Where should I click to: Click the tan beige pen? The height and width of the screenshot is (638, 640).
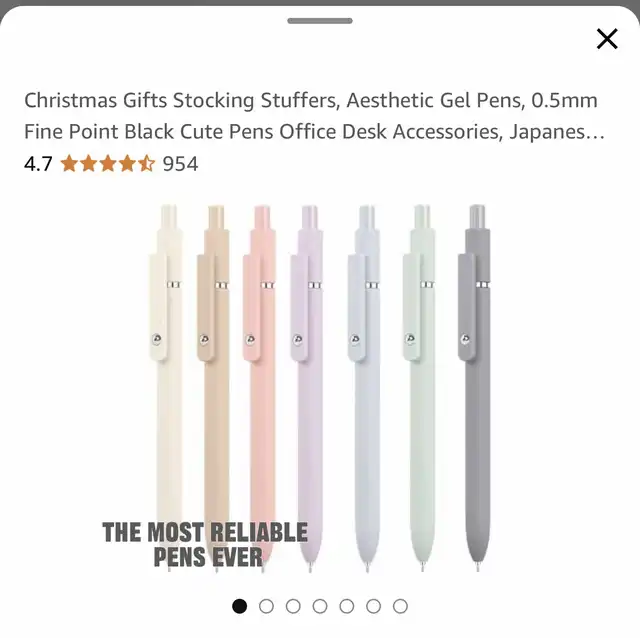[x=214, y=387]
